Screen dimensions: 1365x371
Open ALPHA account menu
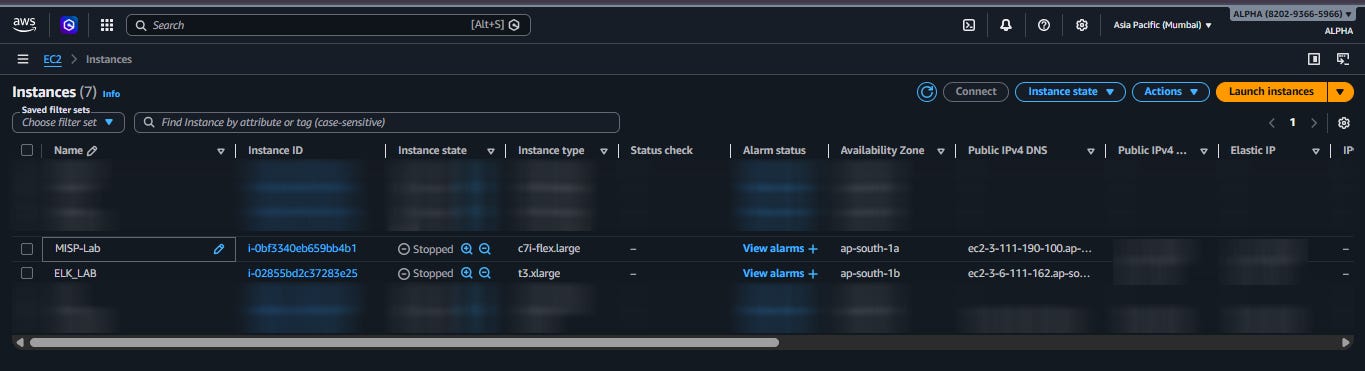click(x=1292, y=15)
